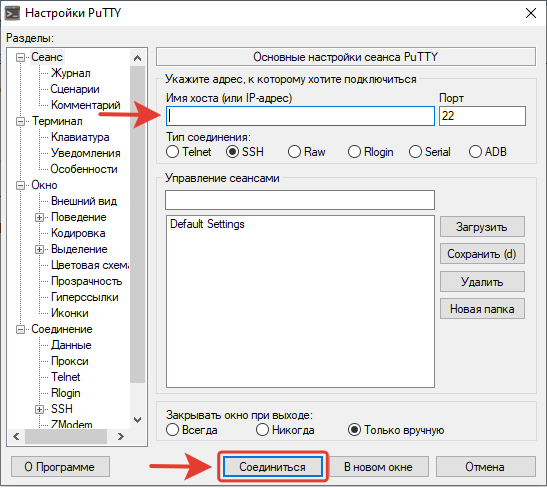The width and height of the screenshot is (547, 488).
Task: Select Default Settings in session list
Action: pyautogui.click(x=207, y=224)
